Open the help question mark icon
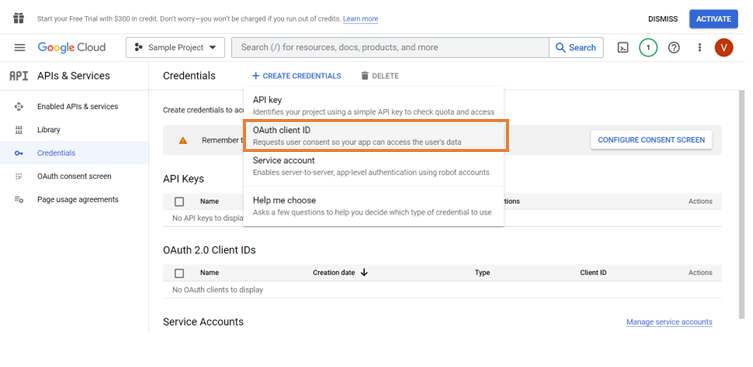Image resolution: width=753 pixels, height=367 pixels. tap(674, 48)
